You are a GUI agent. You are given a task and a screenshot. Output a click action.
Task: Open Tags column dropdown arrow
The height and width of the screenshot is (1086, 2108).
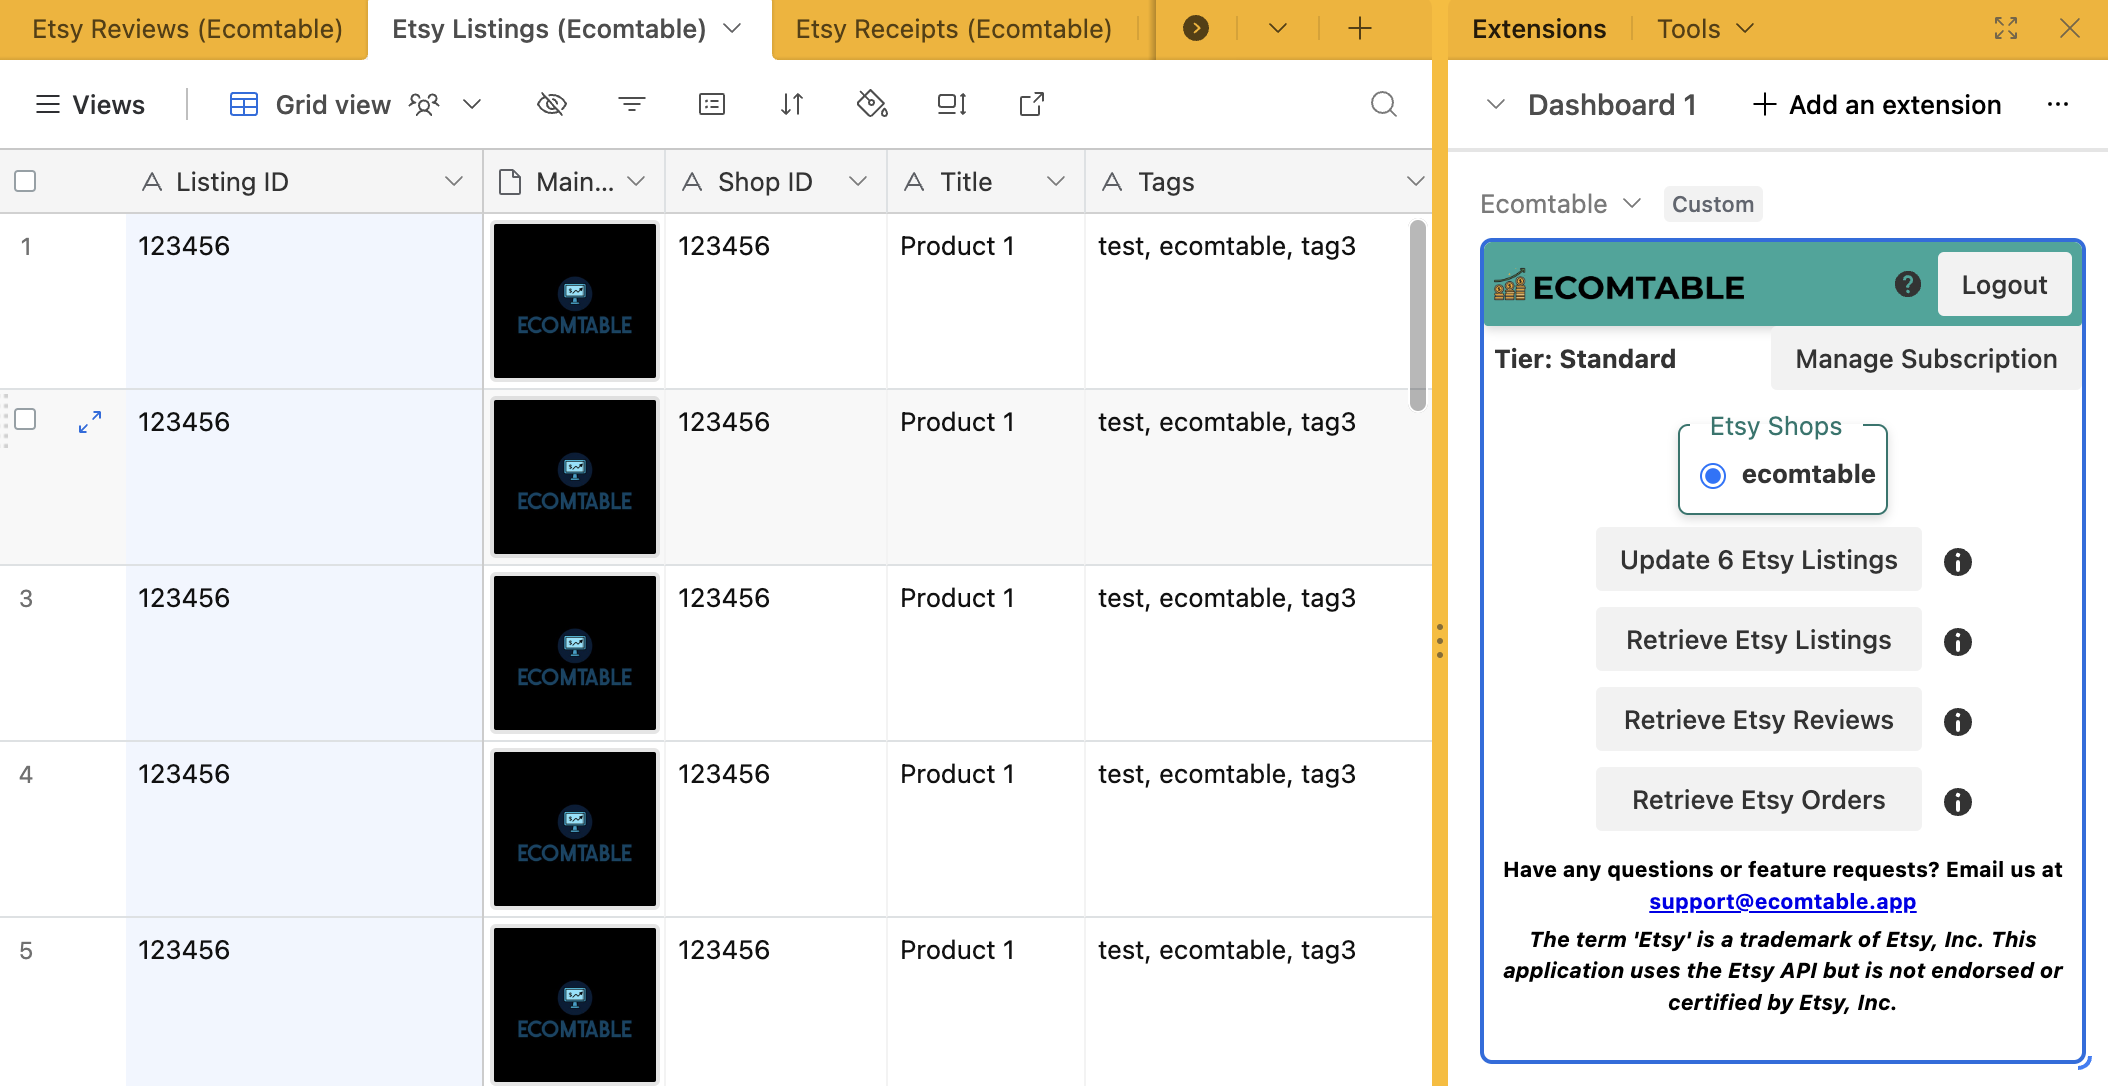point(1416,181)
